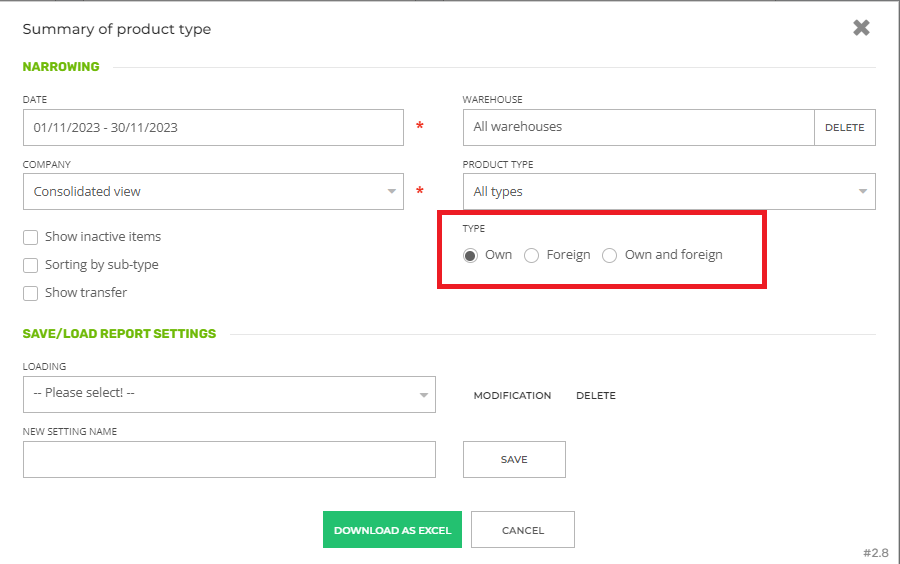This screenshot has height=564, width=900.
Task: Select the Own radio button
Action: (x=471, y=255)
